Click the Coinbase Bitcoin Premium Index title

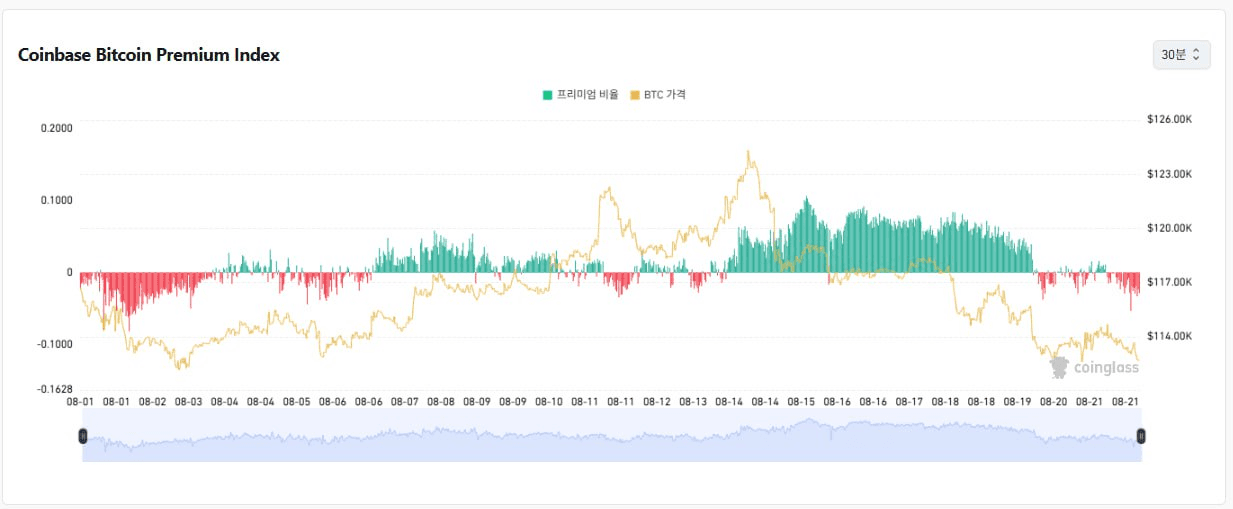click(x=149, y=55)
